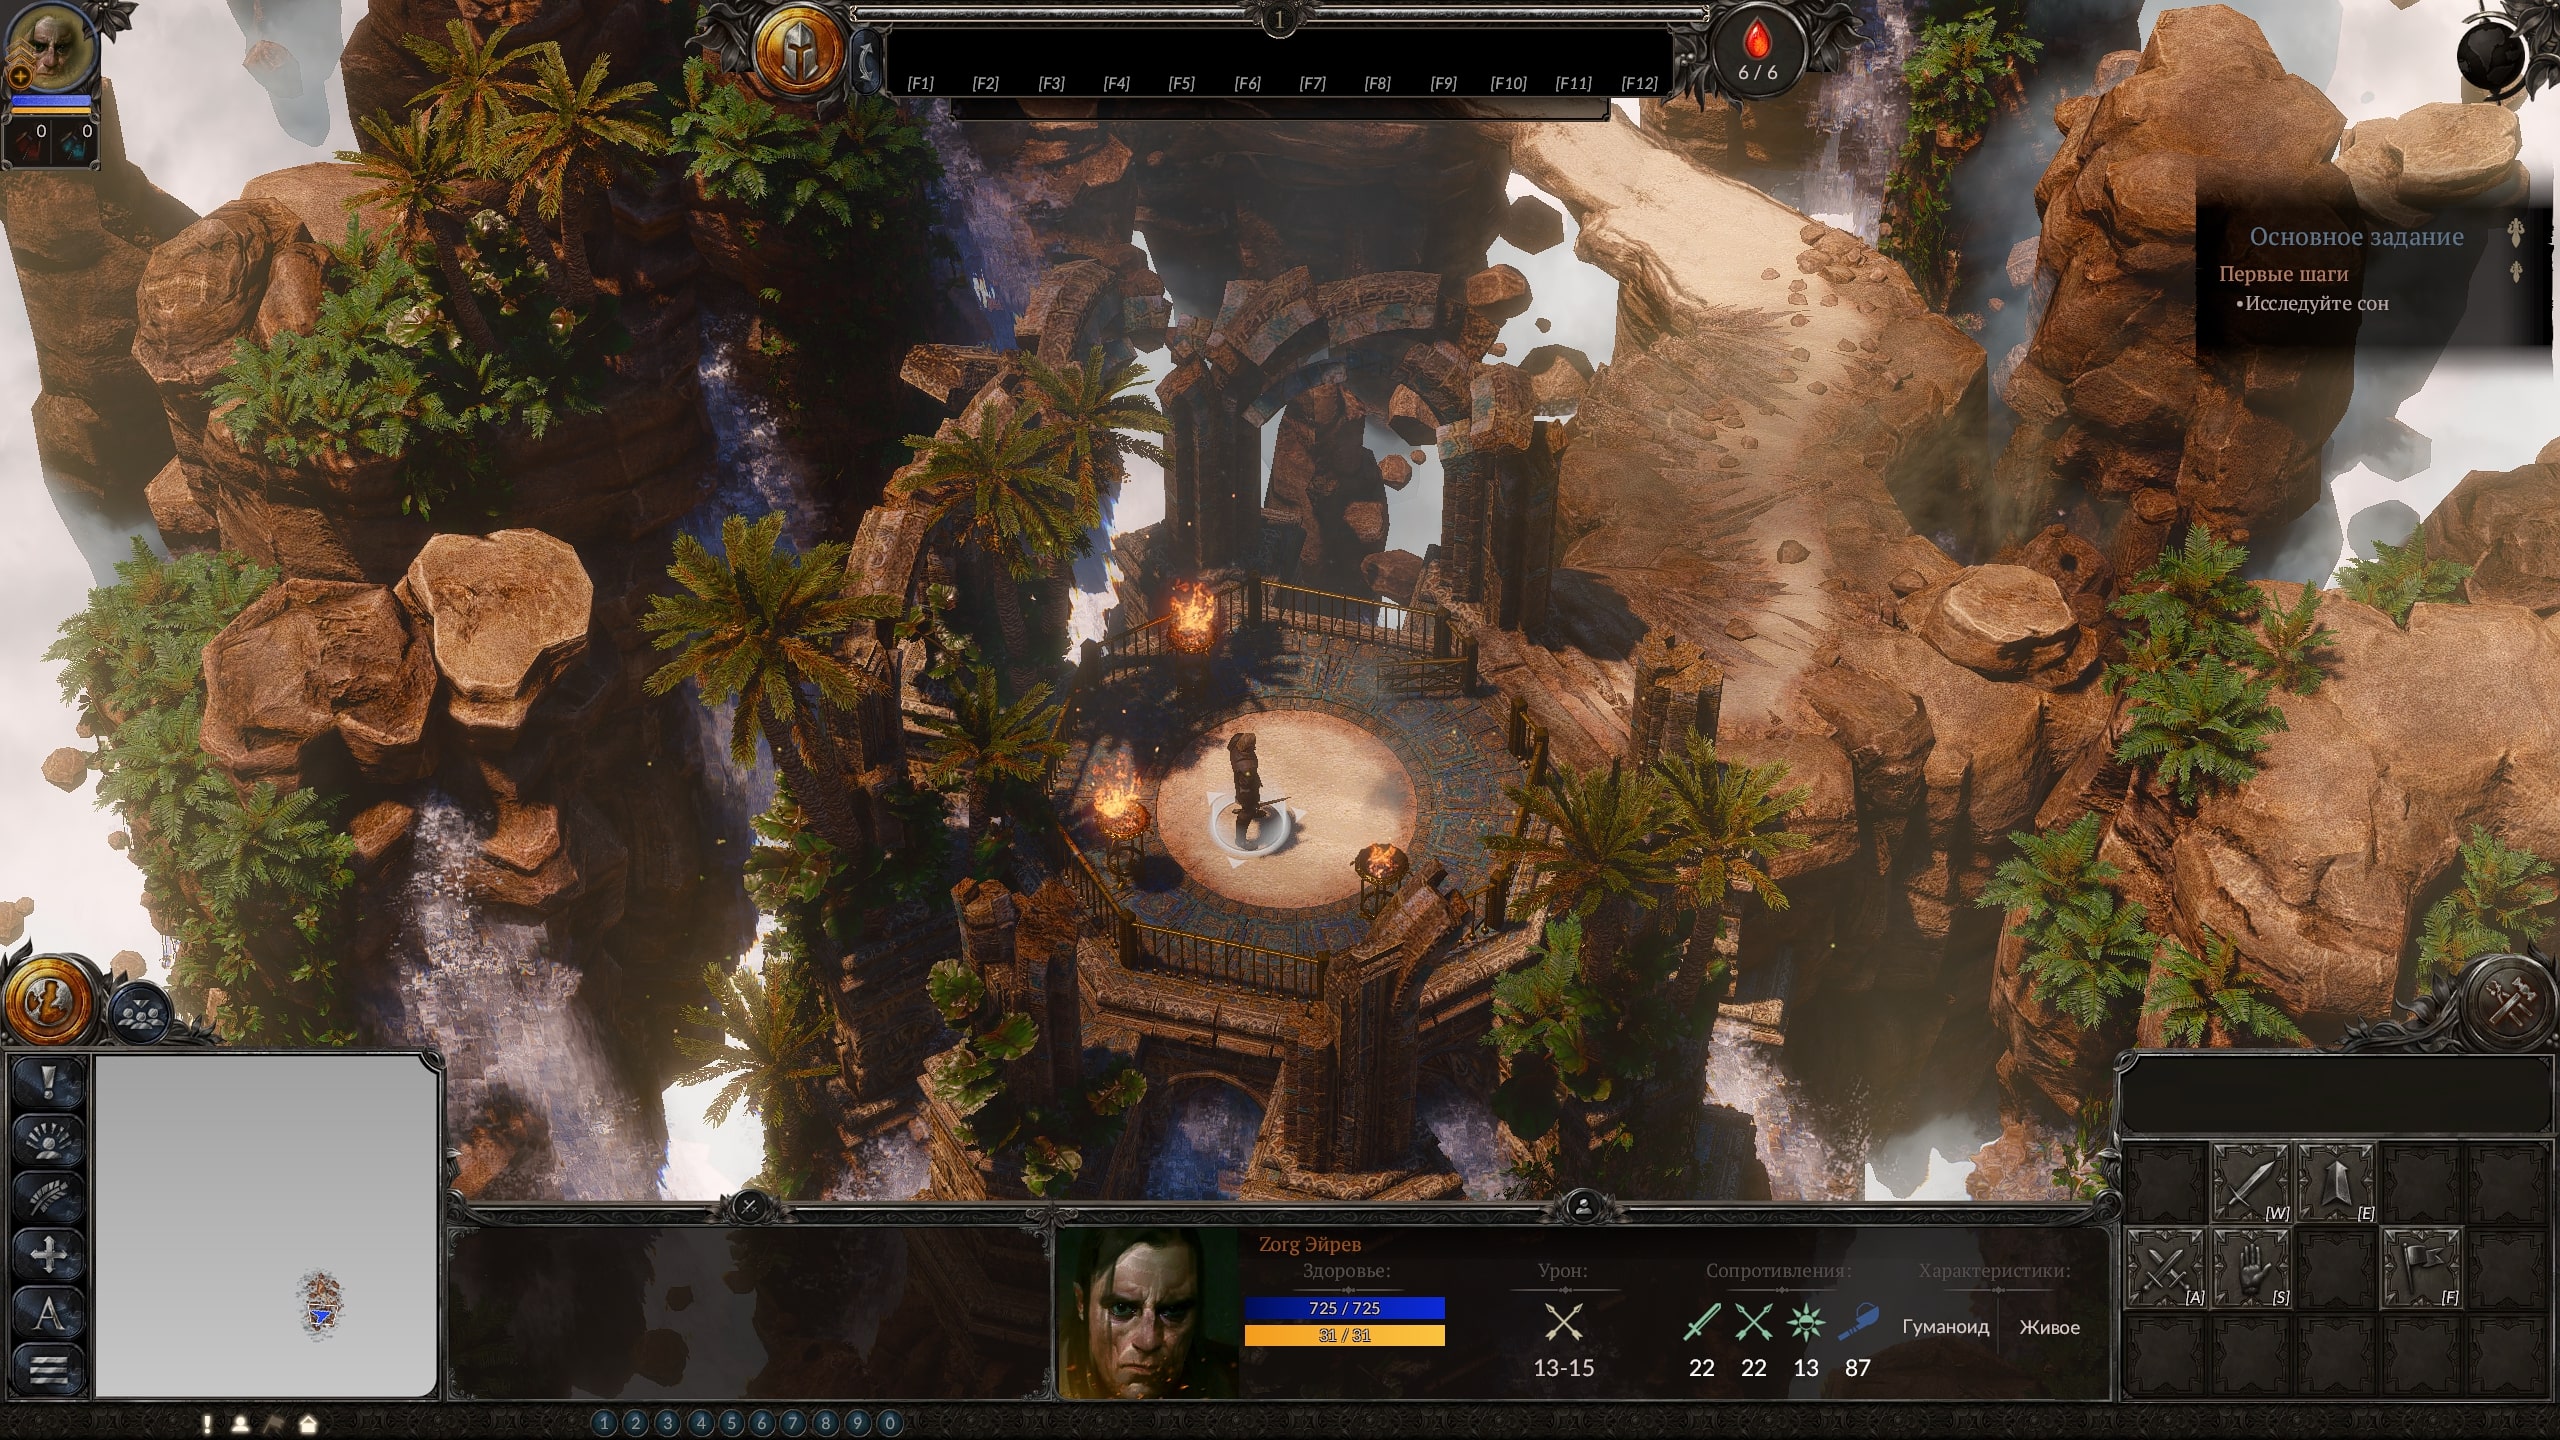Click the green sun resistance icon
The width and height of the screenshot is (2560, 1440).
1805,1323
